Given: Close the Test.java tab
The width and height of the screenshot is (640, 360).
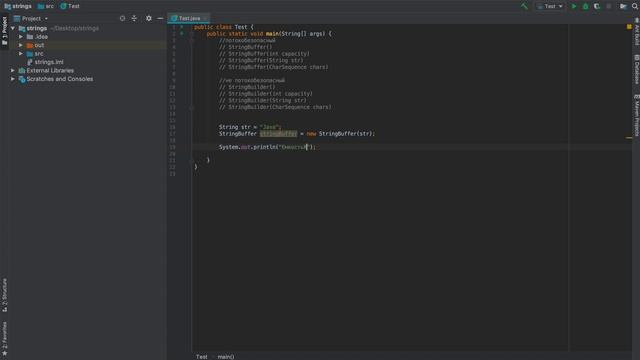Looking at the screenshot, I should [x=205, y=18].
